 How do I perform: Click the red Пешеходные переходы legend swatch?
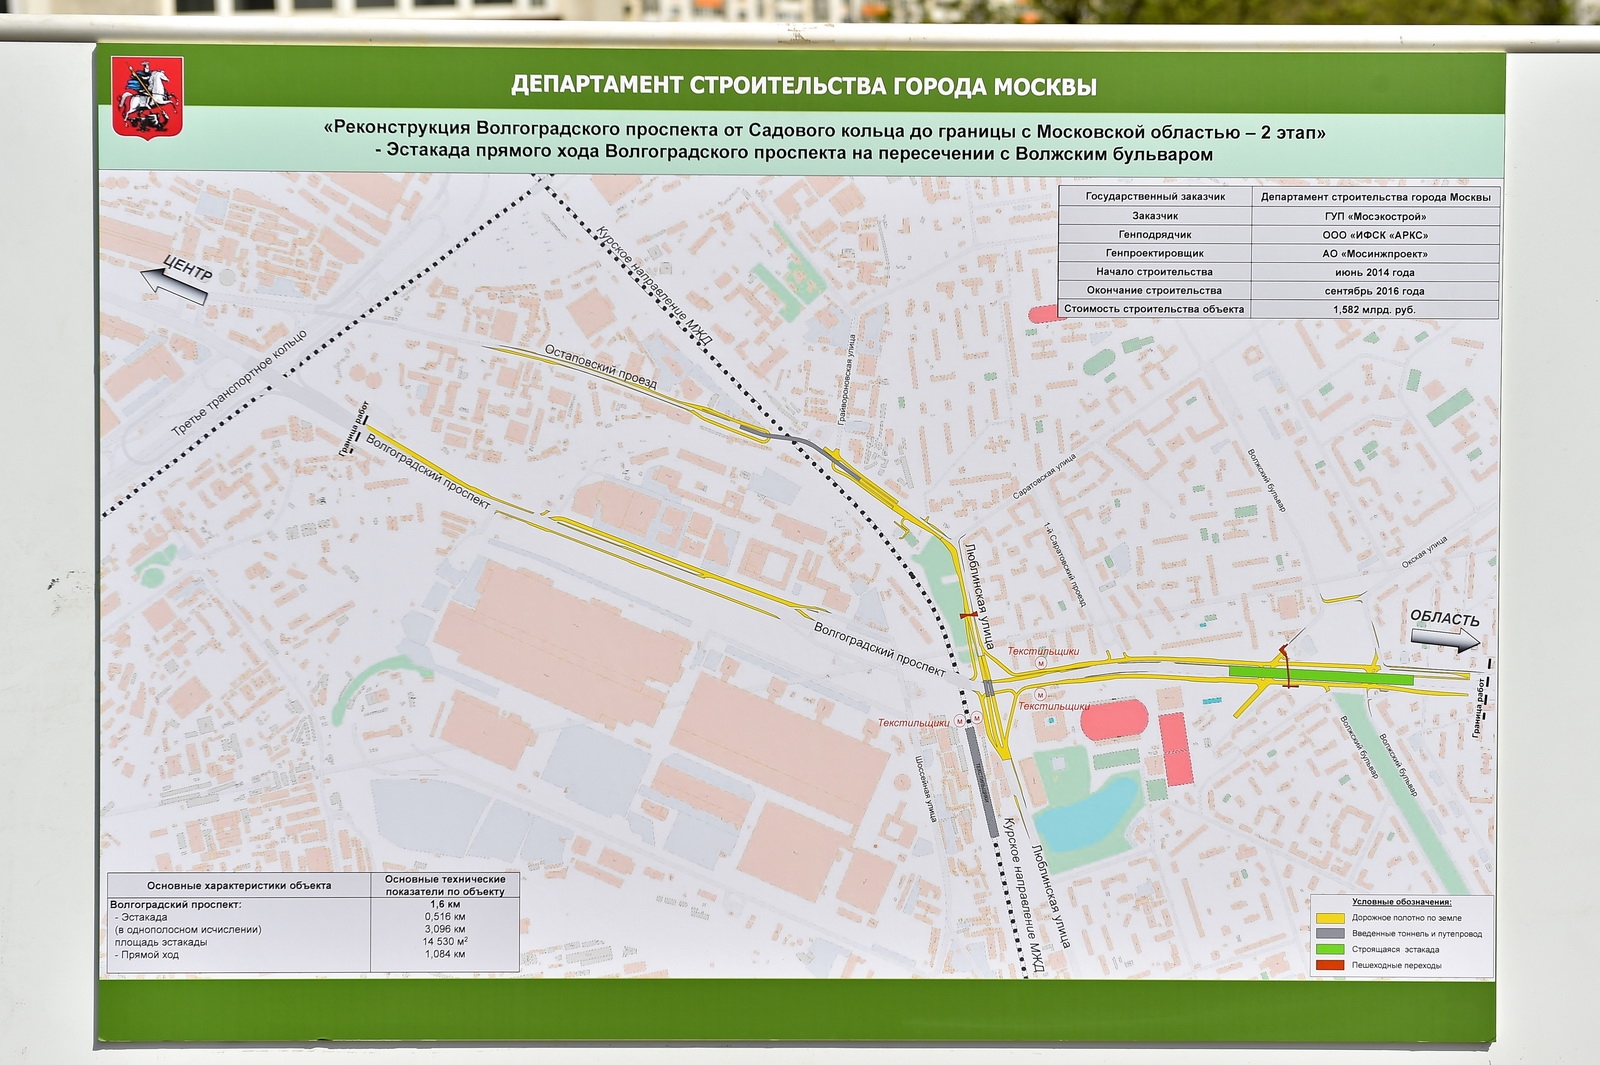1331,965
